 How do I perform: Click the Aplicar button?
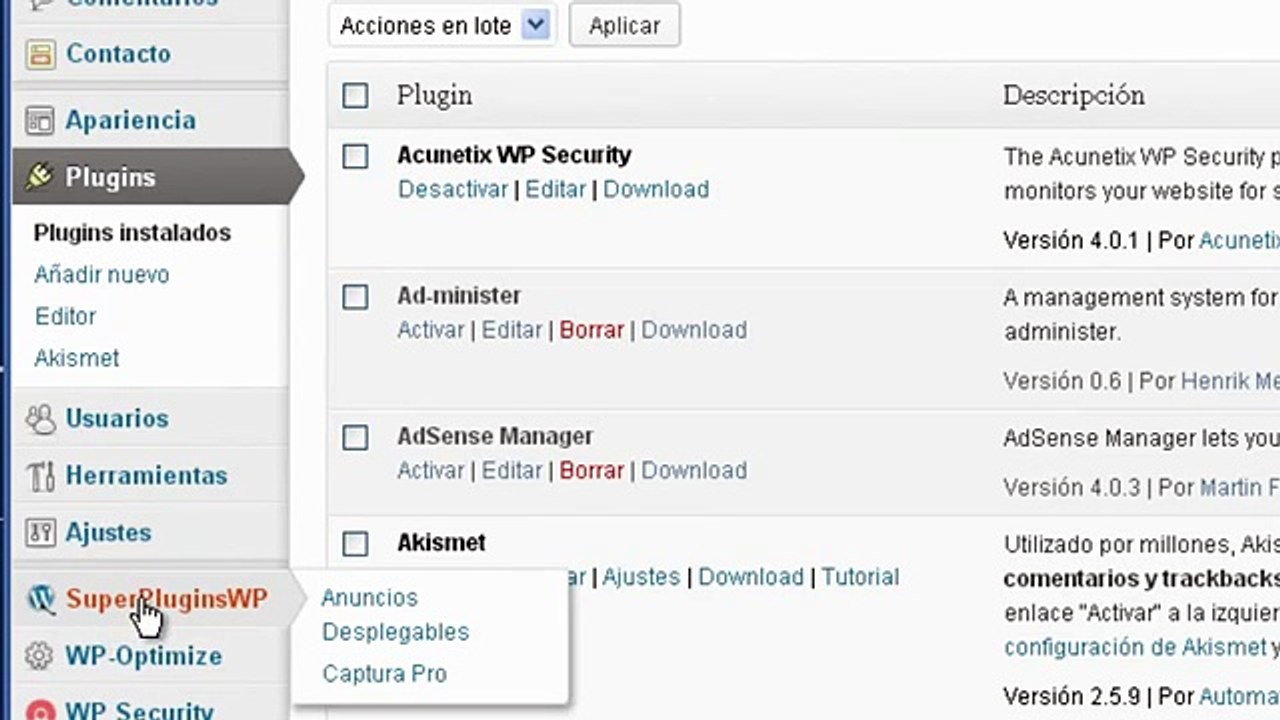tap(624, 26)
